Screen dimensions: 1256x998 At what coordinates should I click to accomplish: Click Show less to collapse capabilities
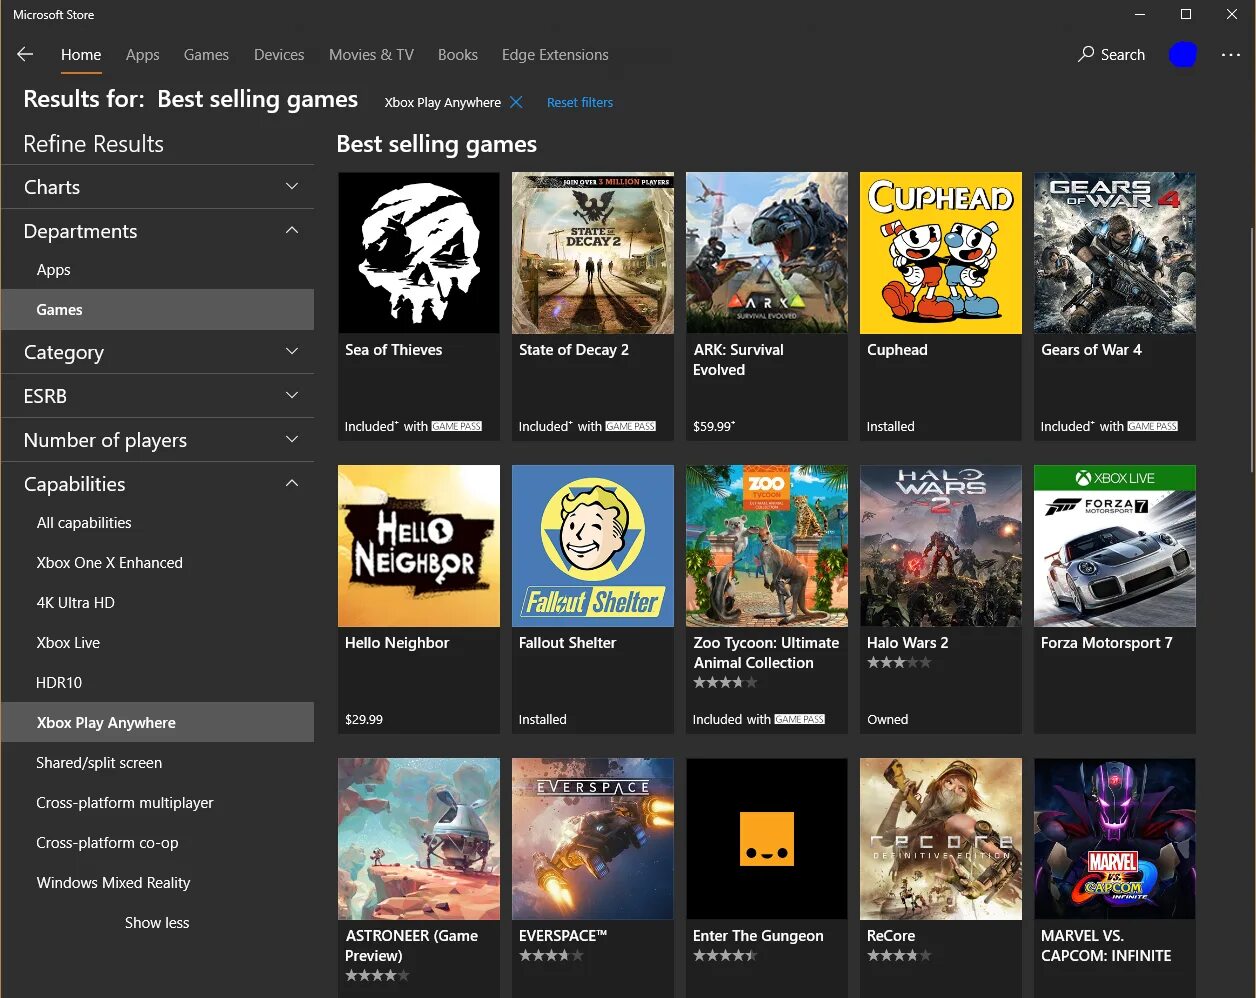click(x=157, y=922)
